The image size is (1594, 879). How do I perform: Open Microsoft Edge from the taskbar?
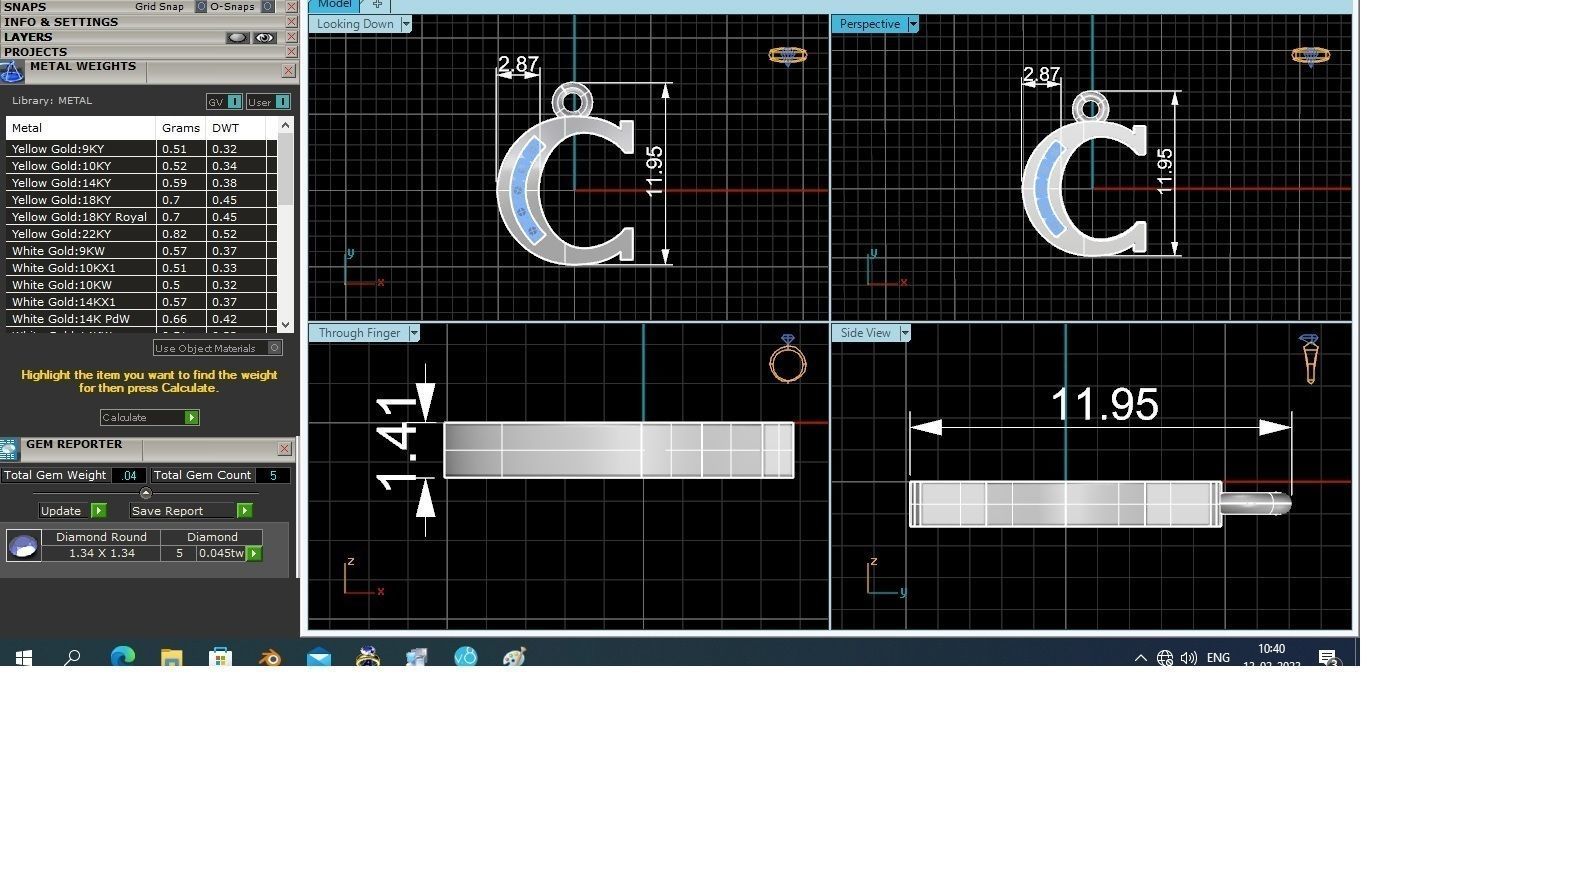click(123, 657)
